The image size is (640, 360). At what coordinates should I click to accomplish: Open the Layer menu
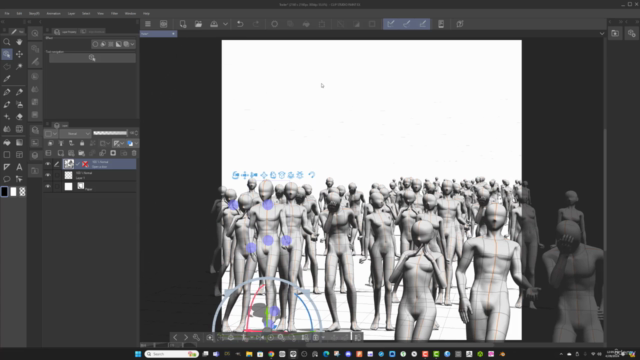pyautogui.click(x=71, y=13)
